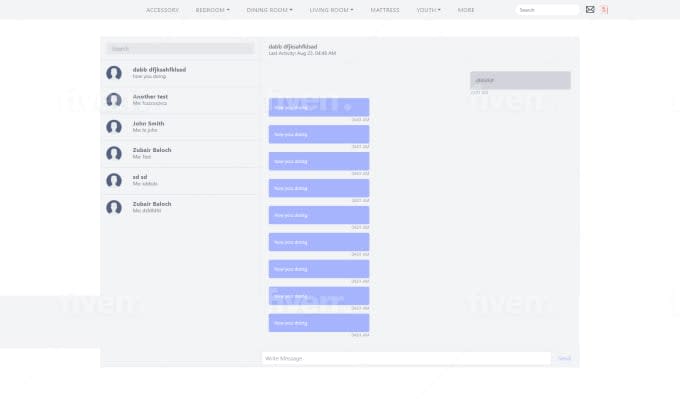Open John Smith conversation
680x399 pixels.
pyautogui.click(x=180, y=127)
